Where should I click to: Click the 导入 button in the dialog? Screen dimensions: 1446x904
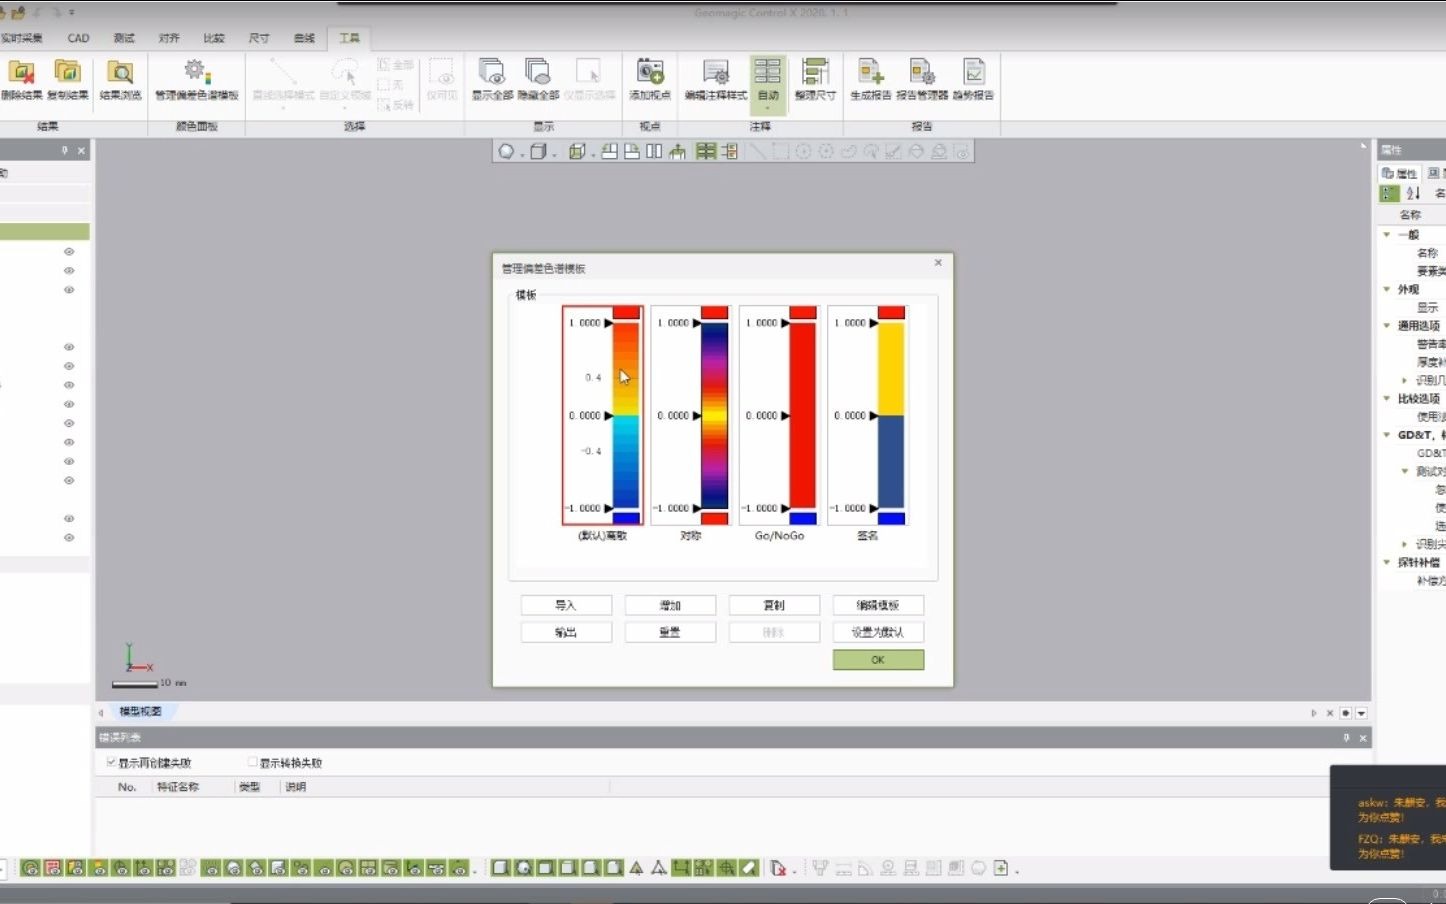pyautogui.click(x=566, y=605)
